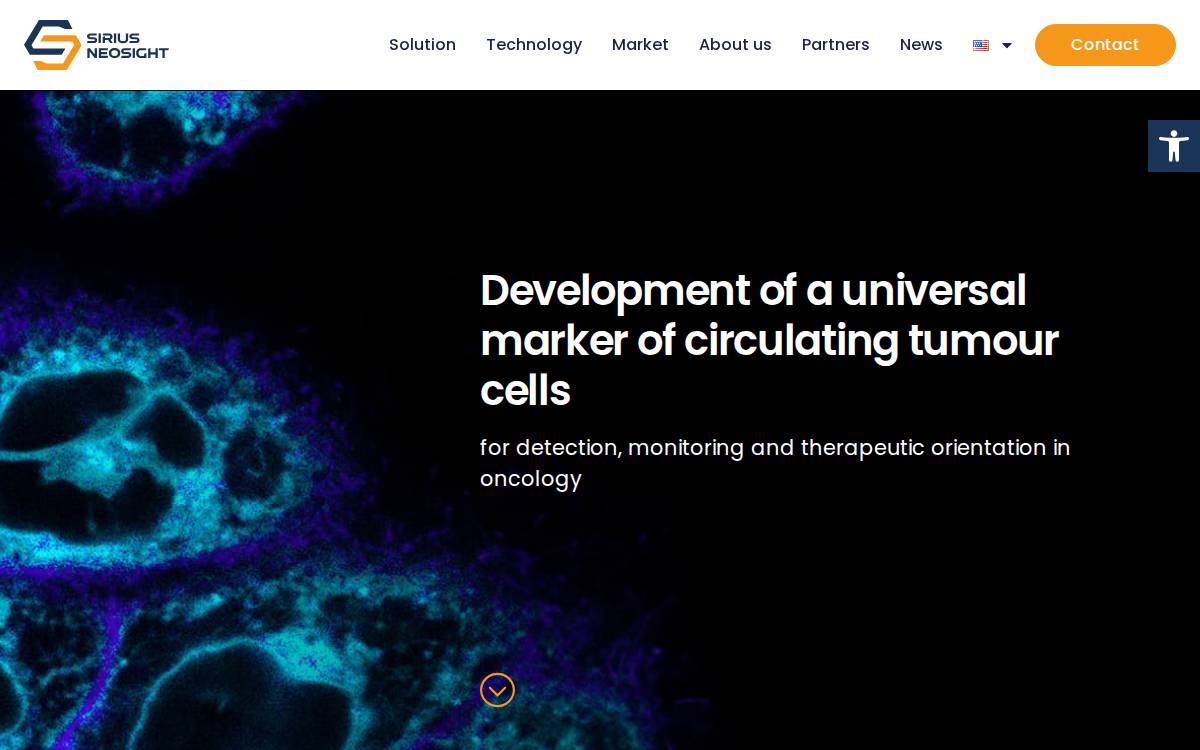Open the Solution menu item
The image size is (1200, 750).
pyautogui.click(x=422, y=45)
